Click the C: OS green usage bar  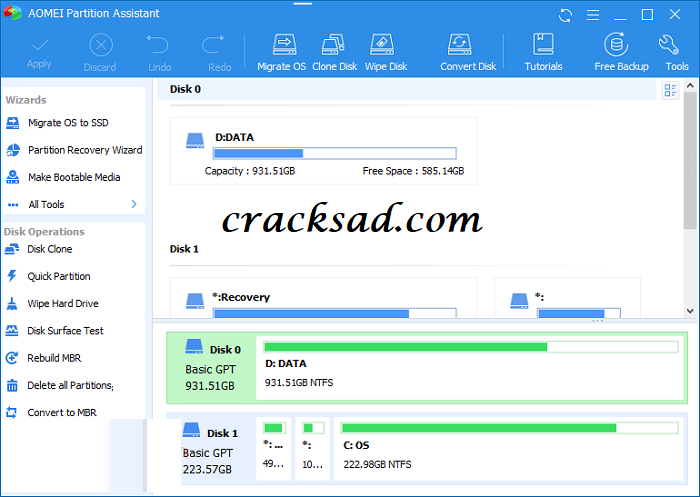click(509, 428)
